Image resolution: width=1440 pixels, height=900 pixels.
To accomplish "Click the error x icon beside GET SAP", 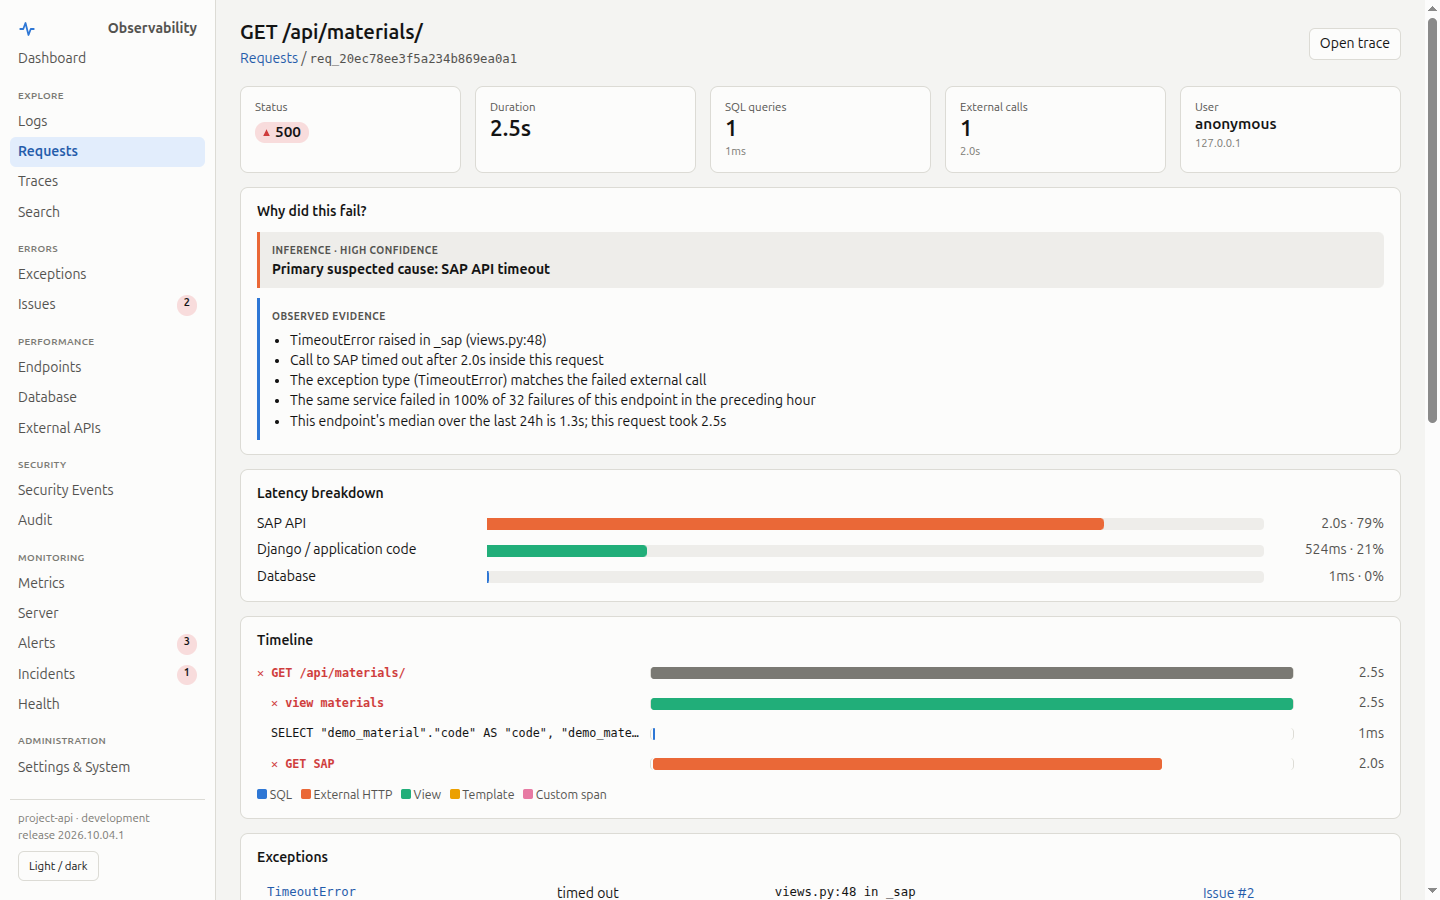I will click(275, 765).
